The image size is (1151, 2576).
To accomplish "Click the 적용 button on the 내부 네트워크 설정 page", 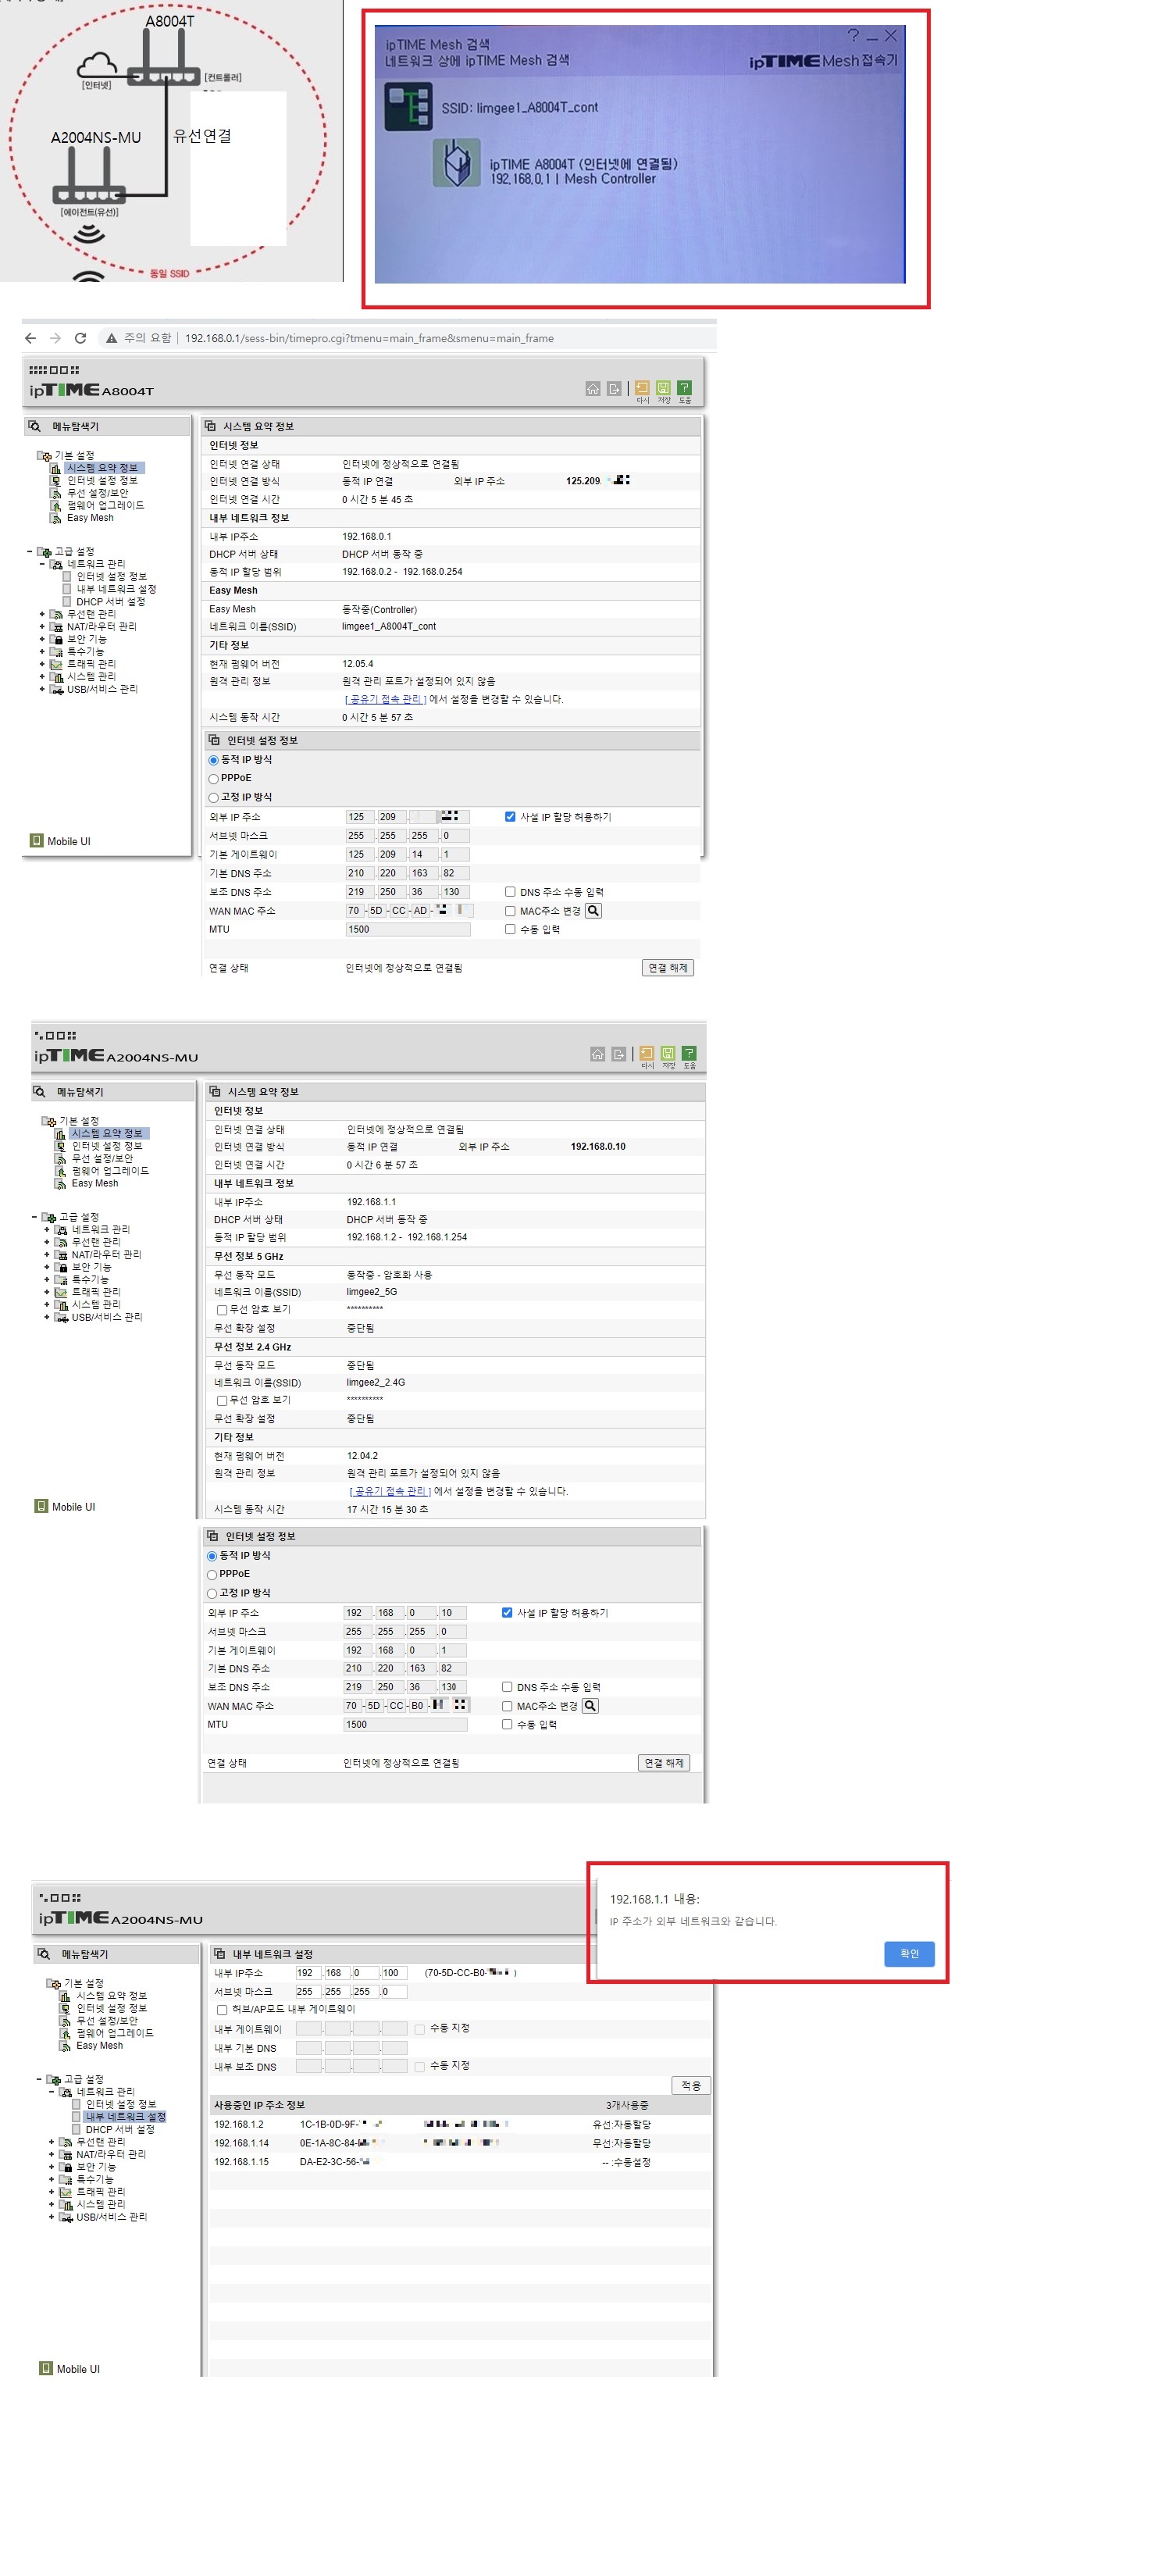I will [x=691, y=2085].
